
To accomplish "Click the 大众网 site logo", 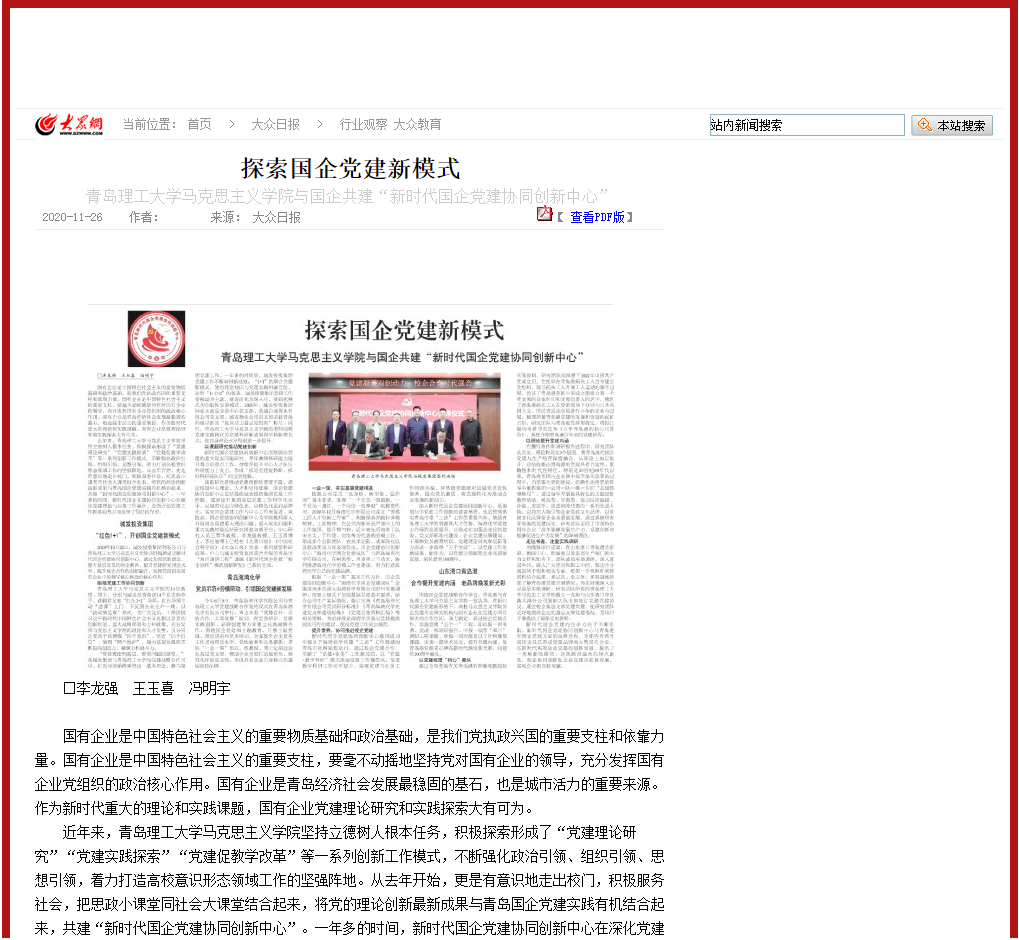I will coord(68,124).
